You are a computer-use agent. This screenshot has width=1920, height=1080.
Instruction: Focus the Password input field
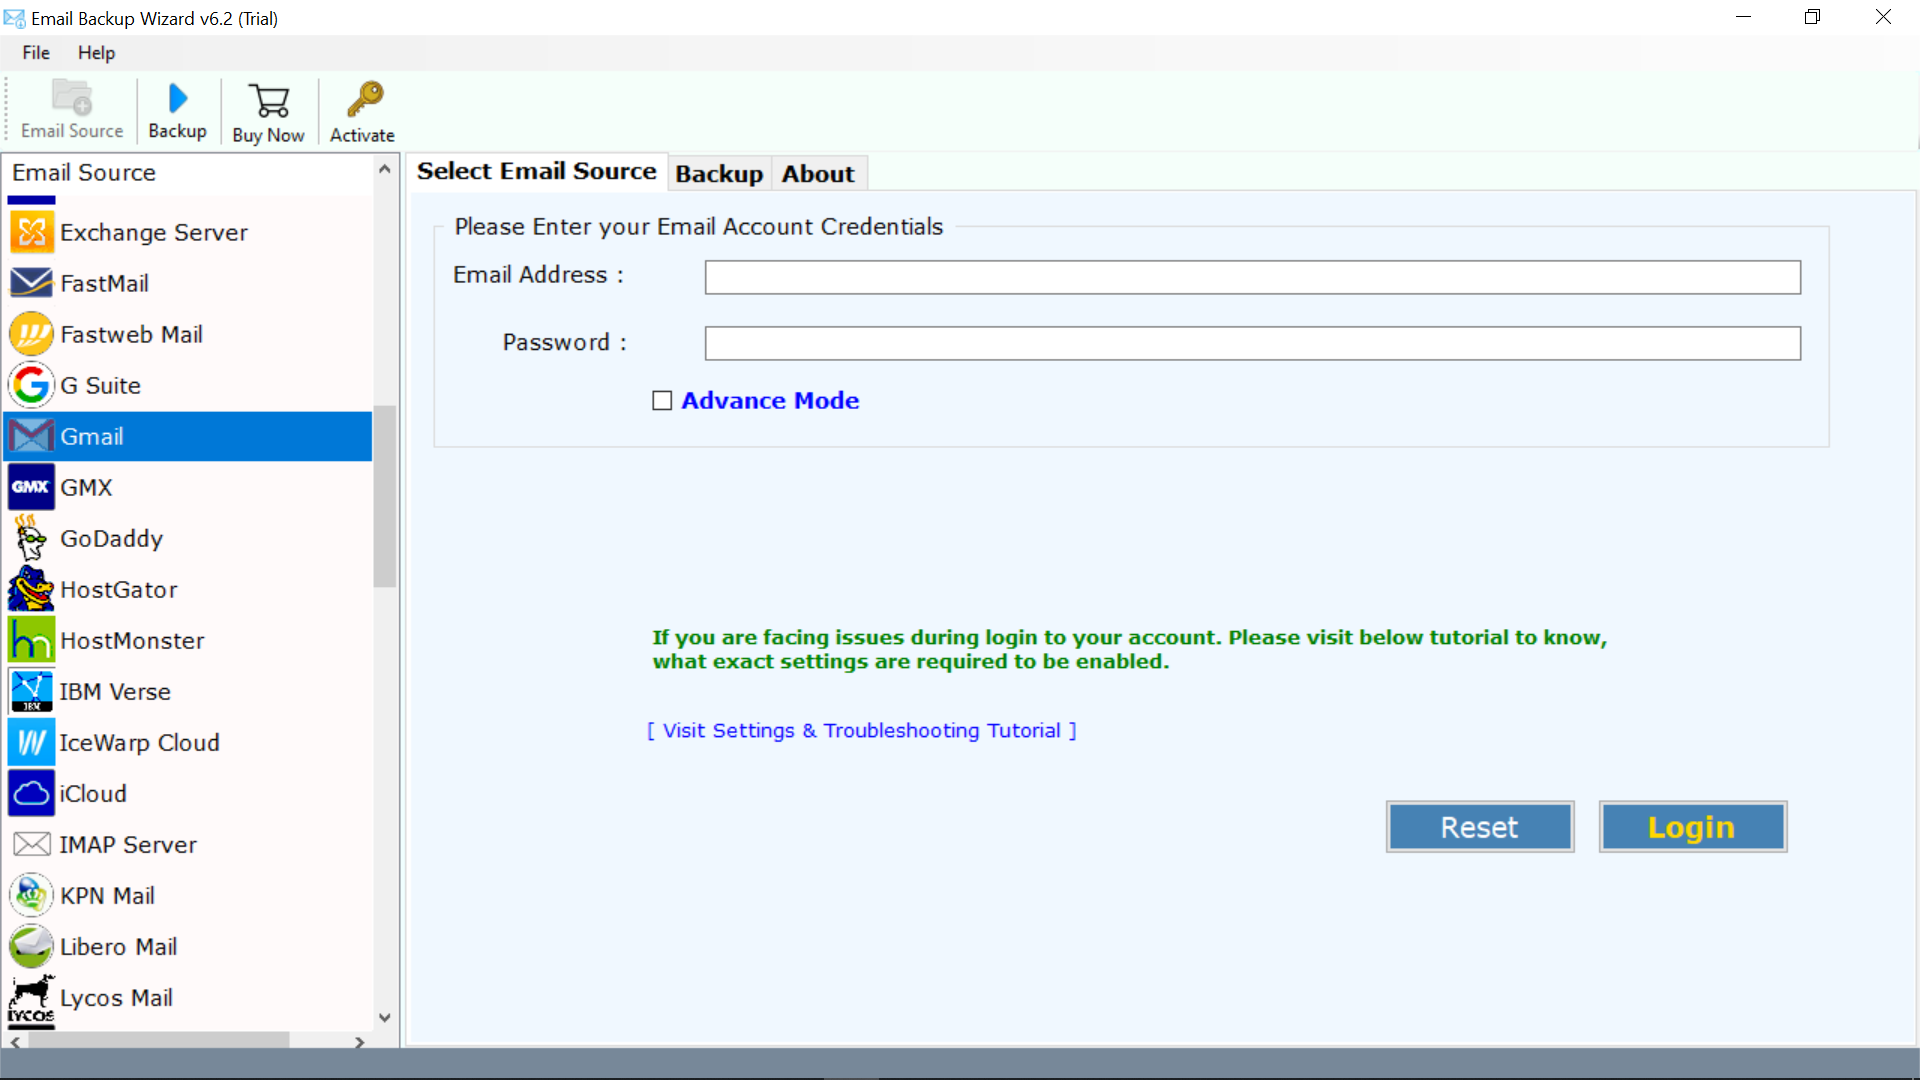point(1253,343)
